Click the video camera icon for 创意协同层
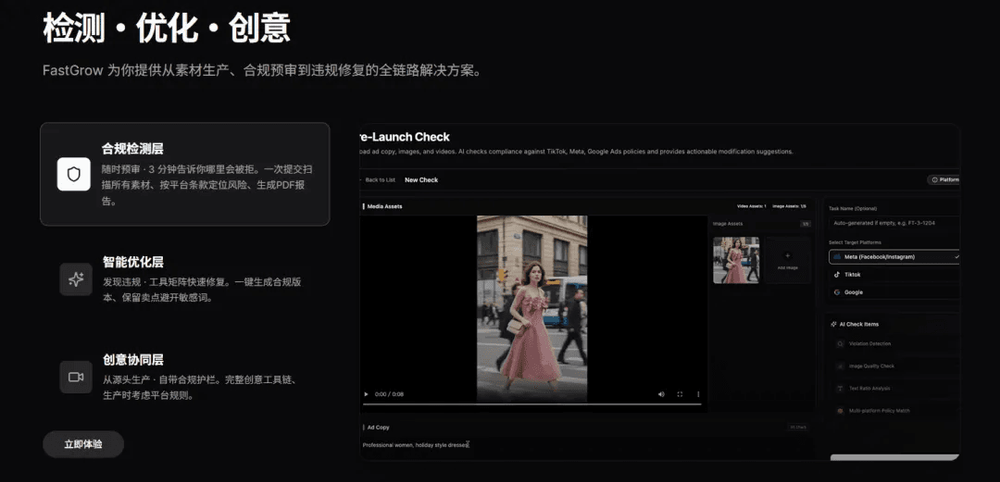This screenshot has width=1000, height=482. (75, 377)
